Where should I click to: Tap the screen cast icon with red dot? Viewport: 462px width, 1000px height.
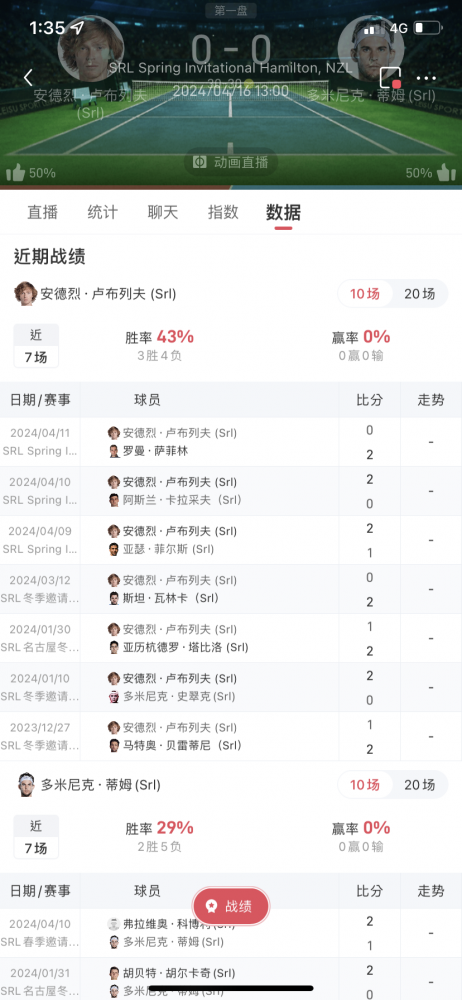[x=390, y=78]
